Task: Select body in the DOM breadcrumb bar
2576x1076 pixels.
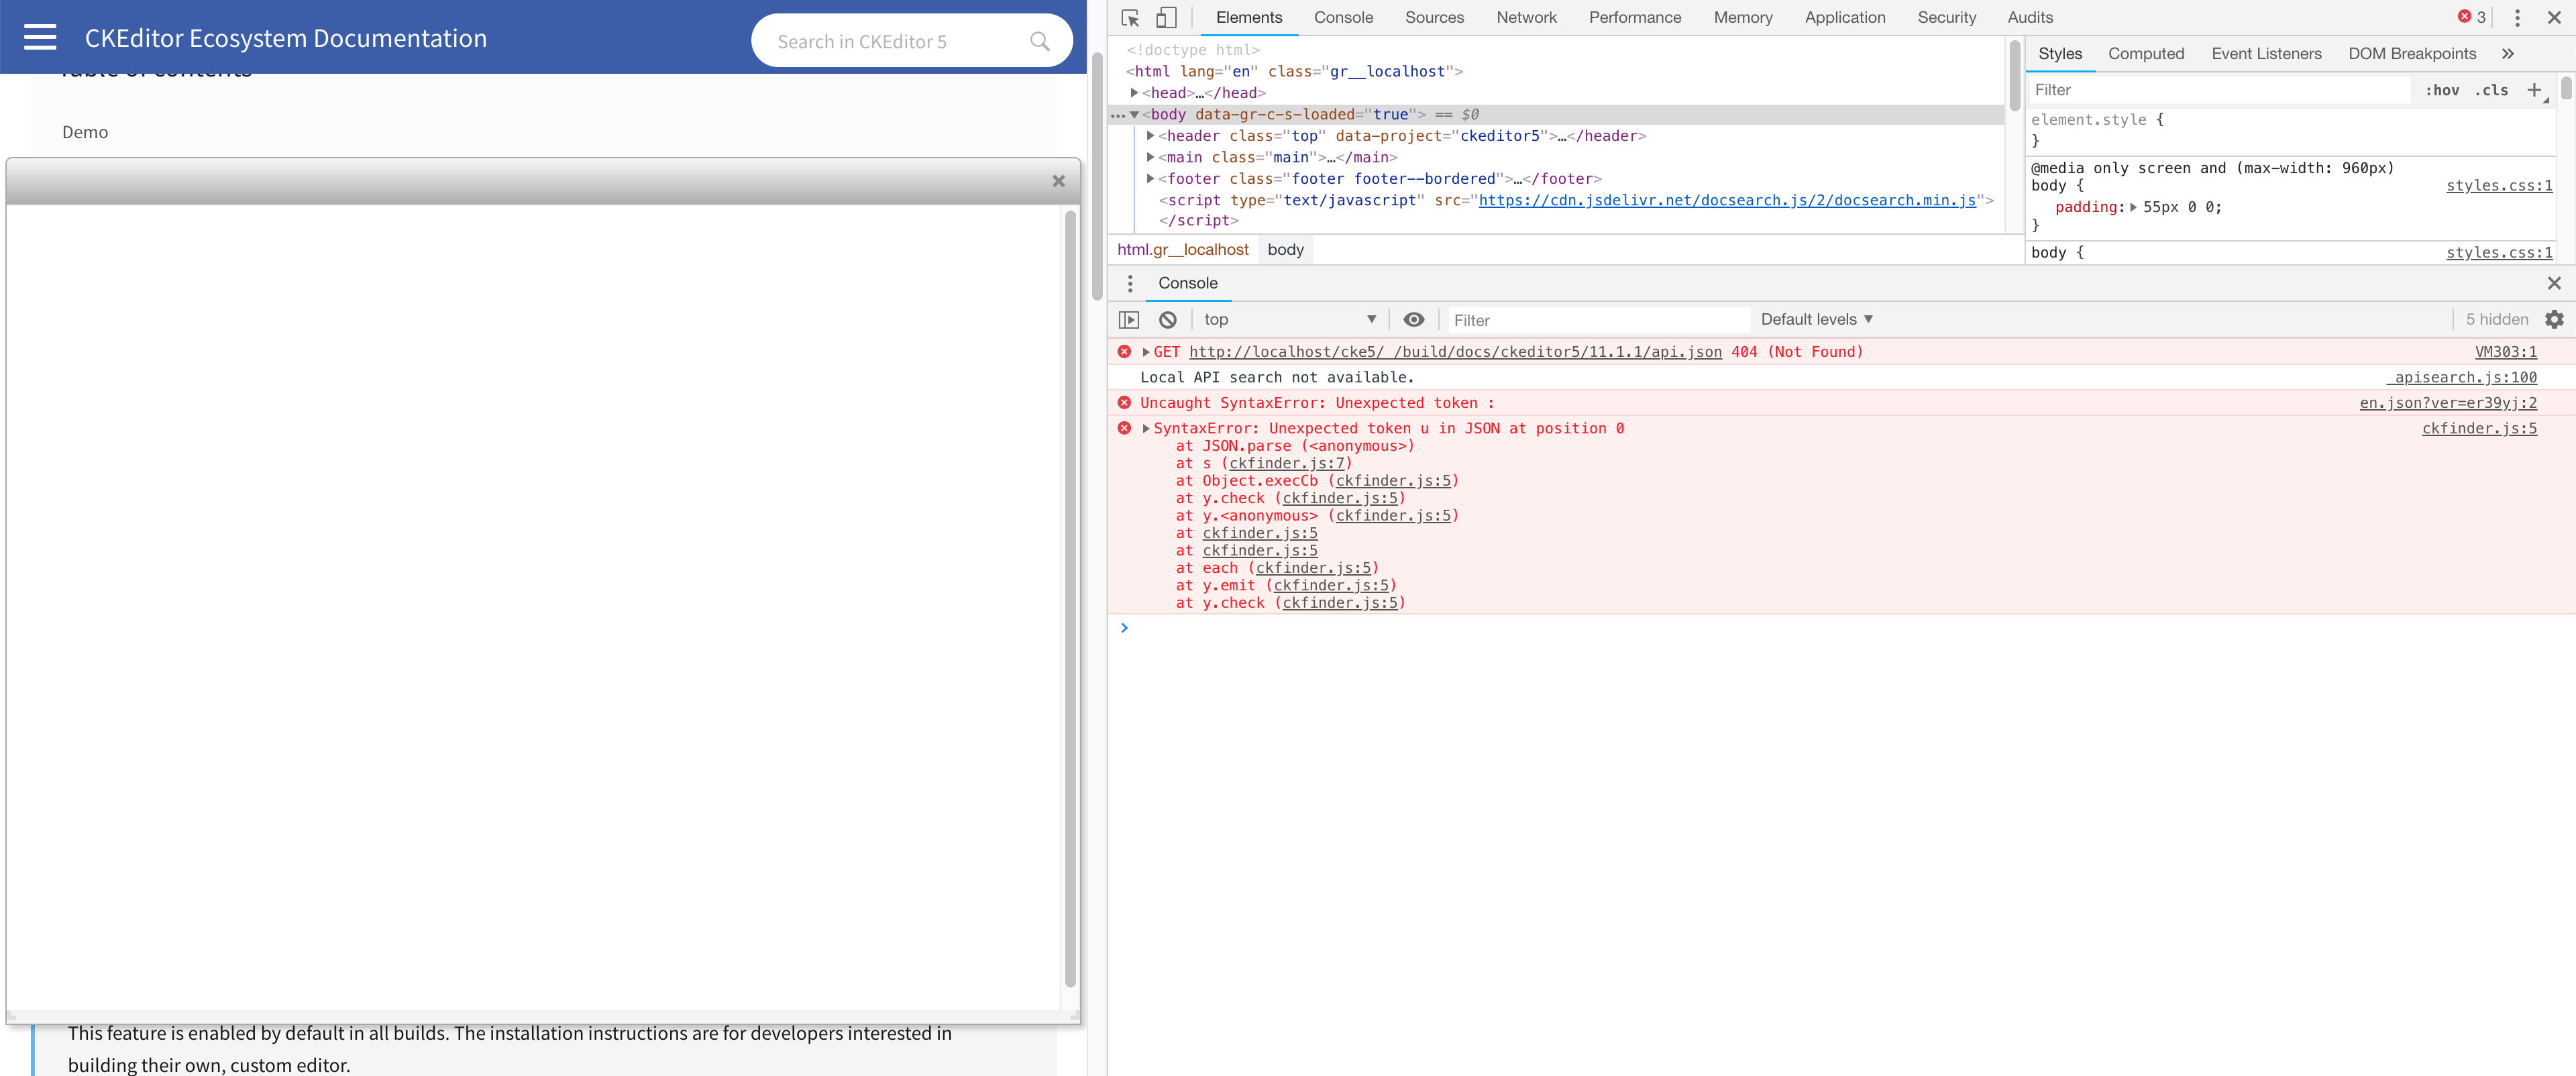Action: click(x=1285, y=249)
